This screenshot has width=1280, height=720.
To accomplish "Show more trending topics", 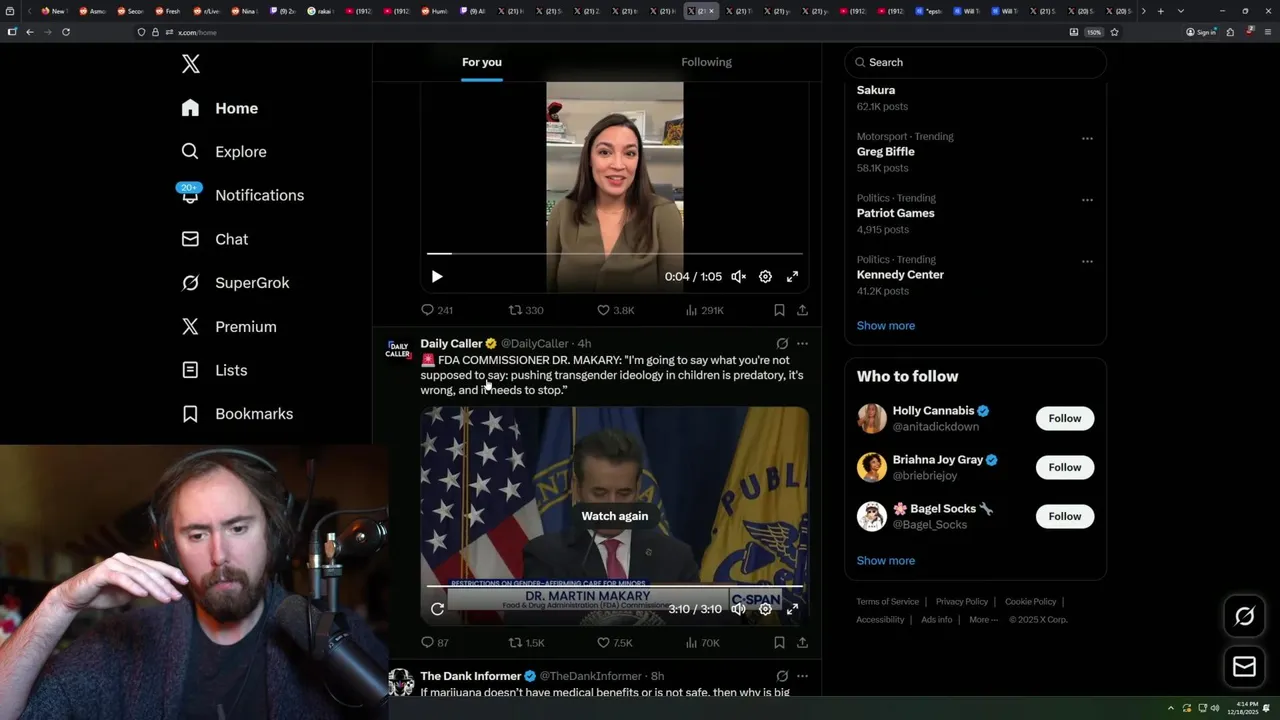I will 886,326.
